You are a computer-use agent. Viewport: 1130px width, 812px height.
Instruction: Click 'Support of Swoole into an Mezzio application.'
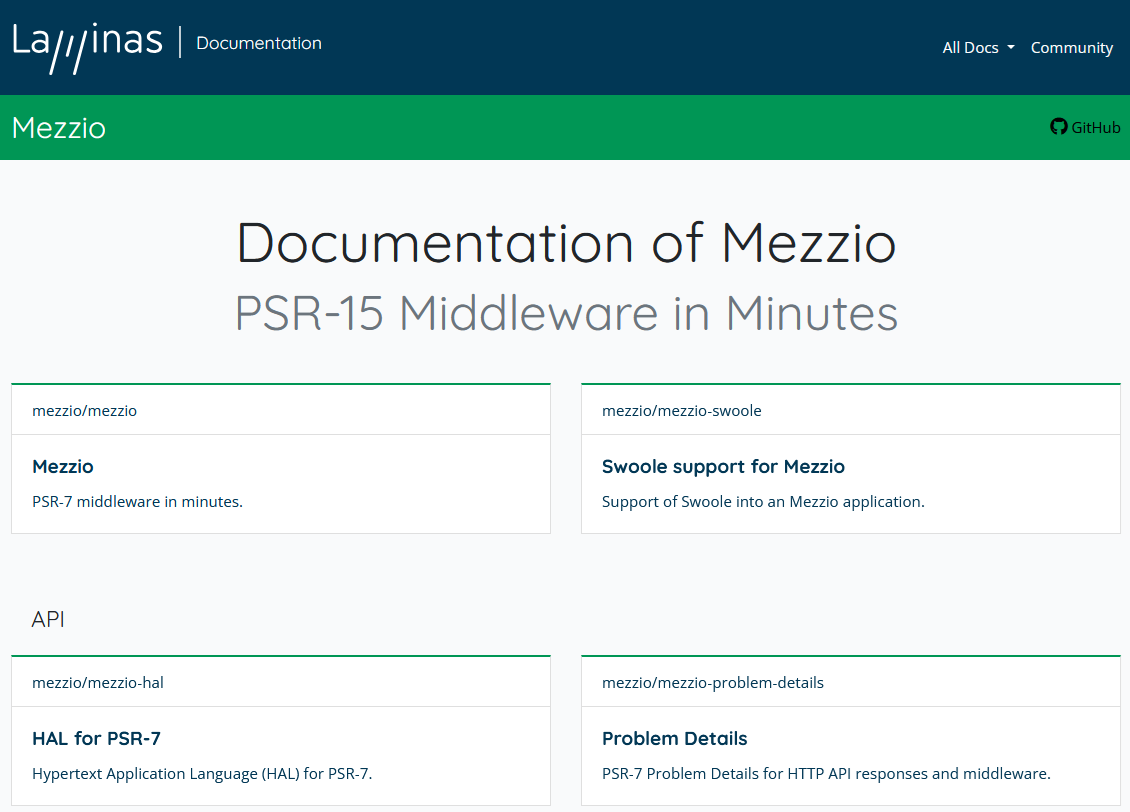pyautogui.click(x=763, y=501)
